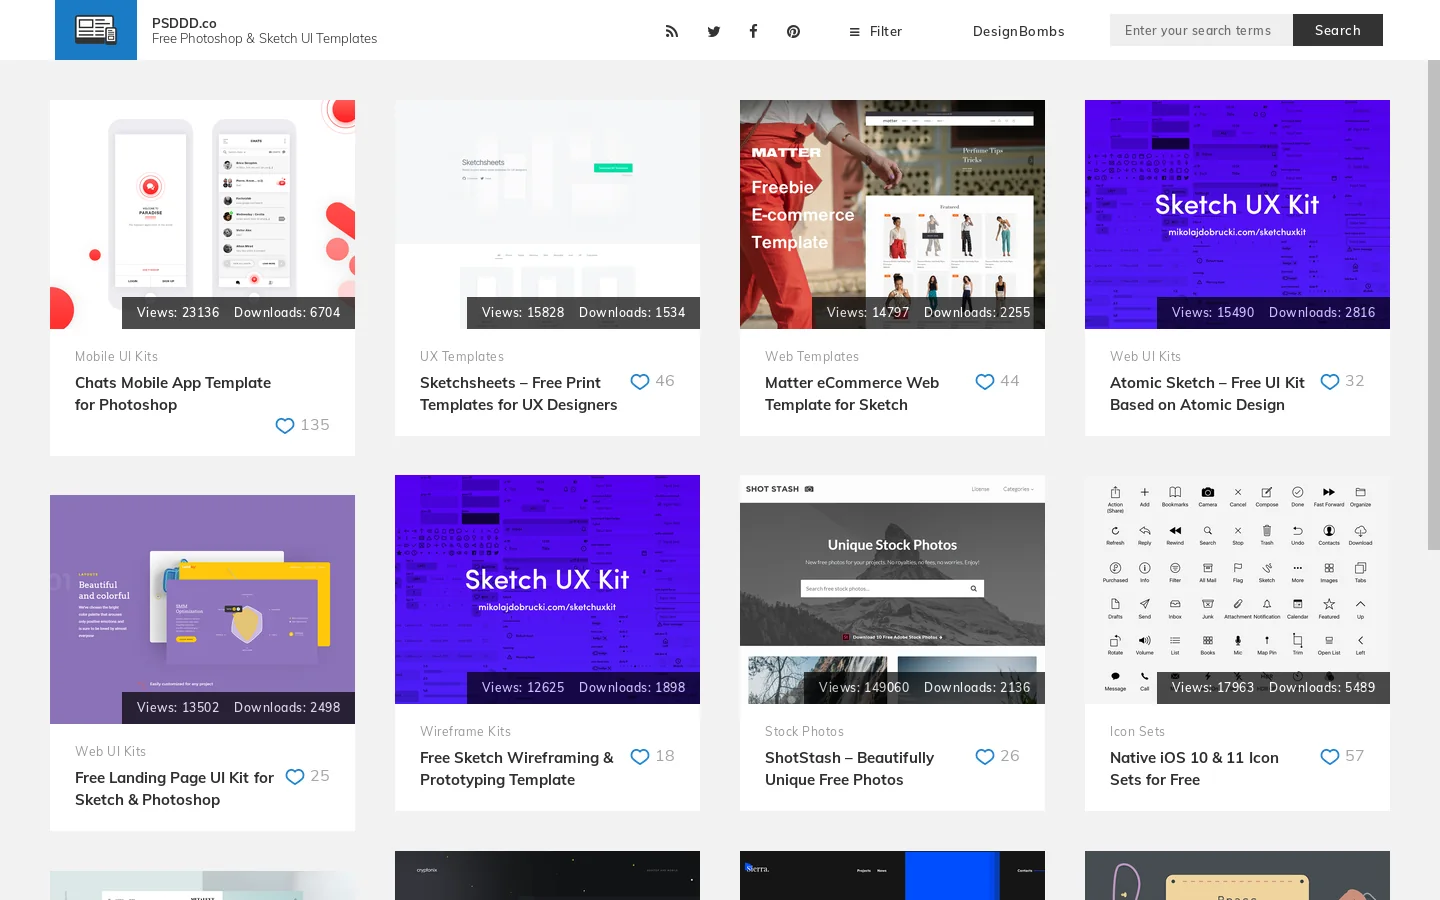Open Web Templates category

[811, 356]
